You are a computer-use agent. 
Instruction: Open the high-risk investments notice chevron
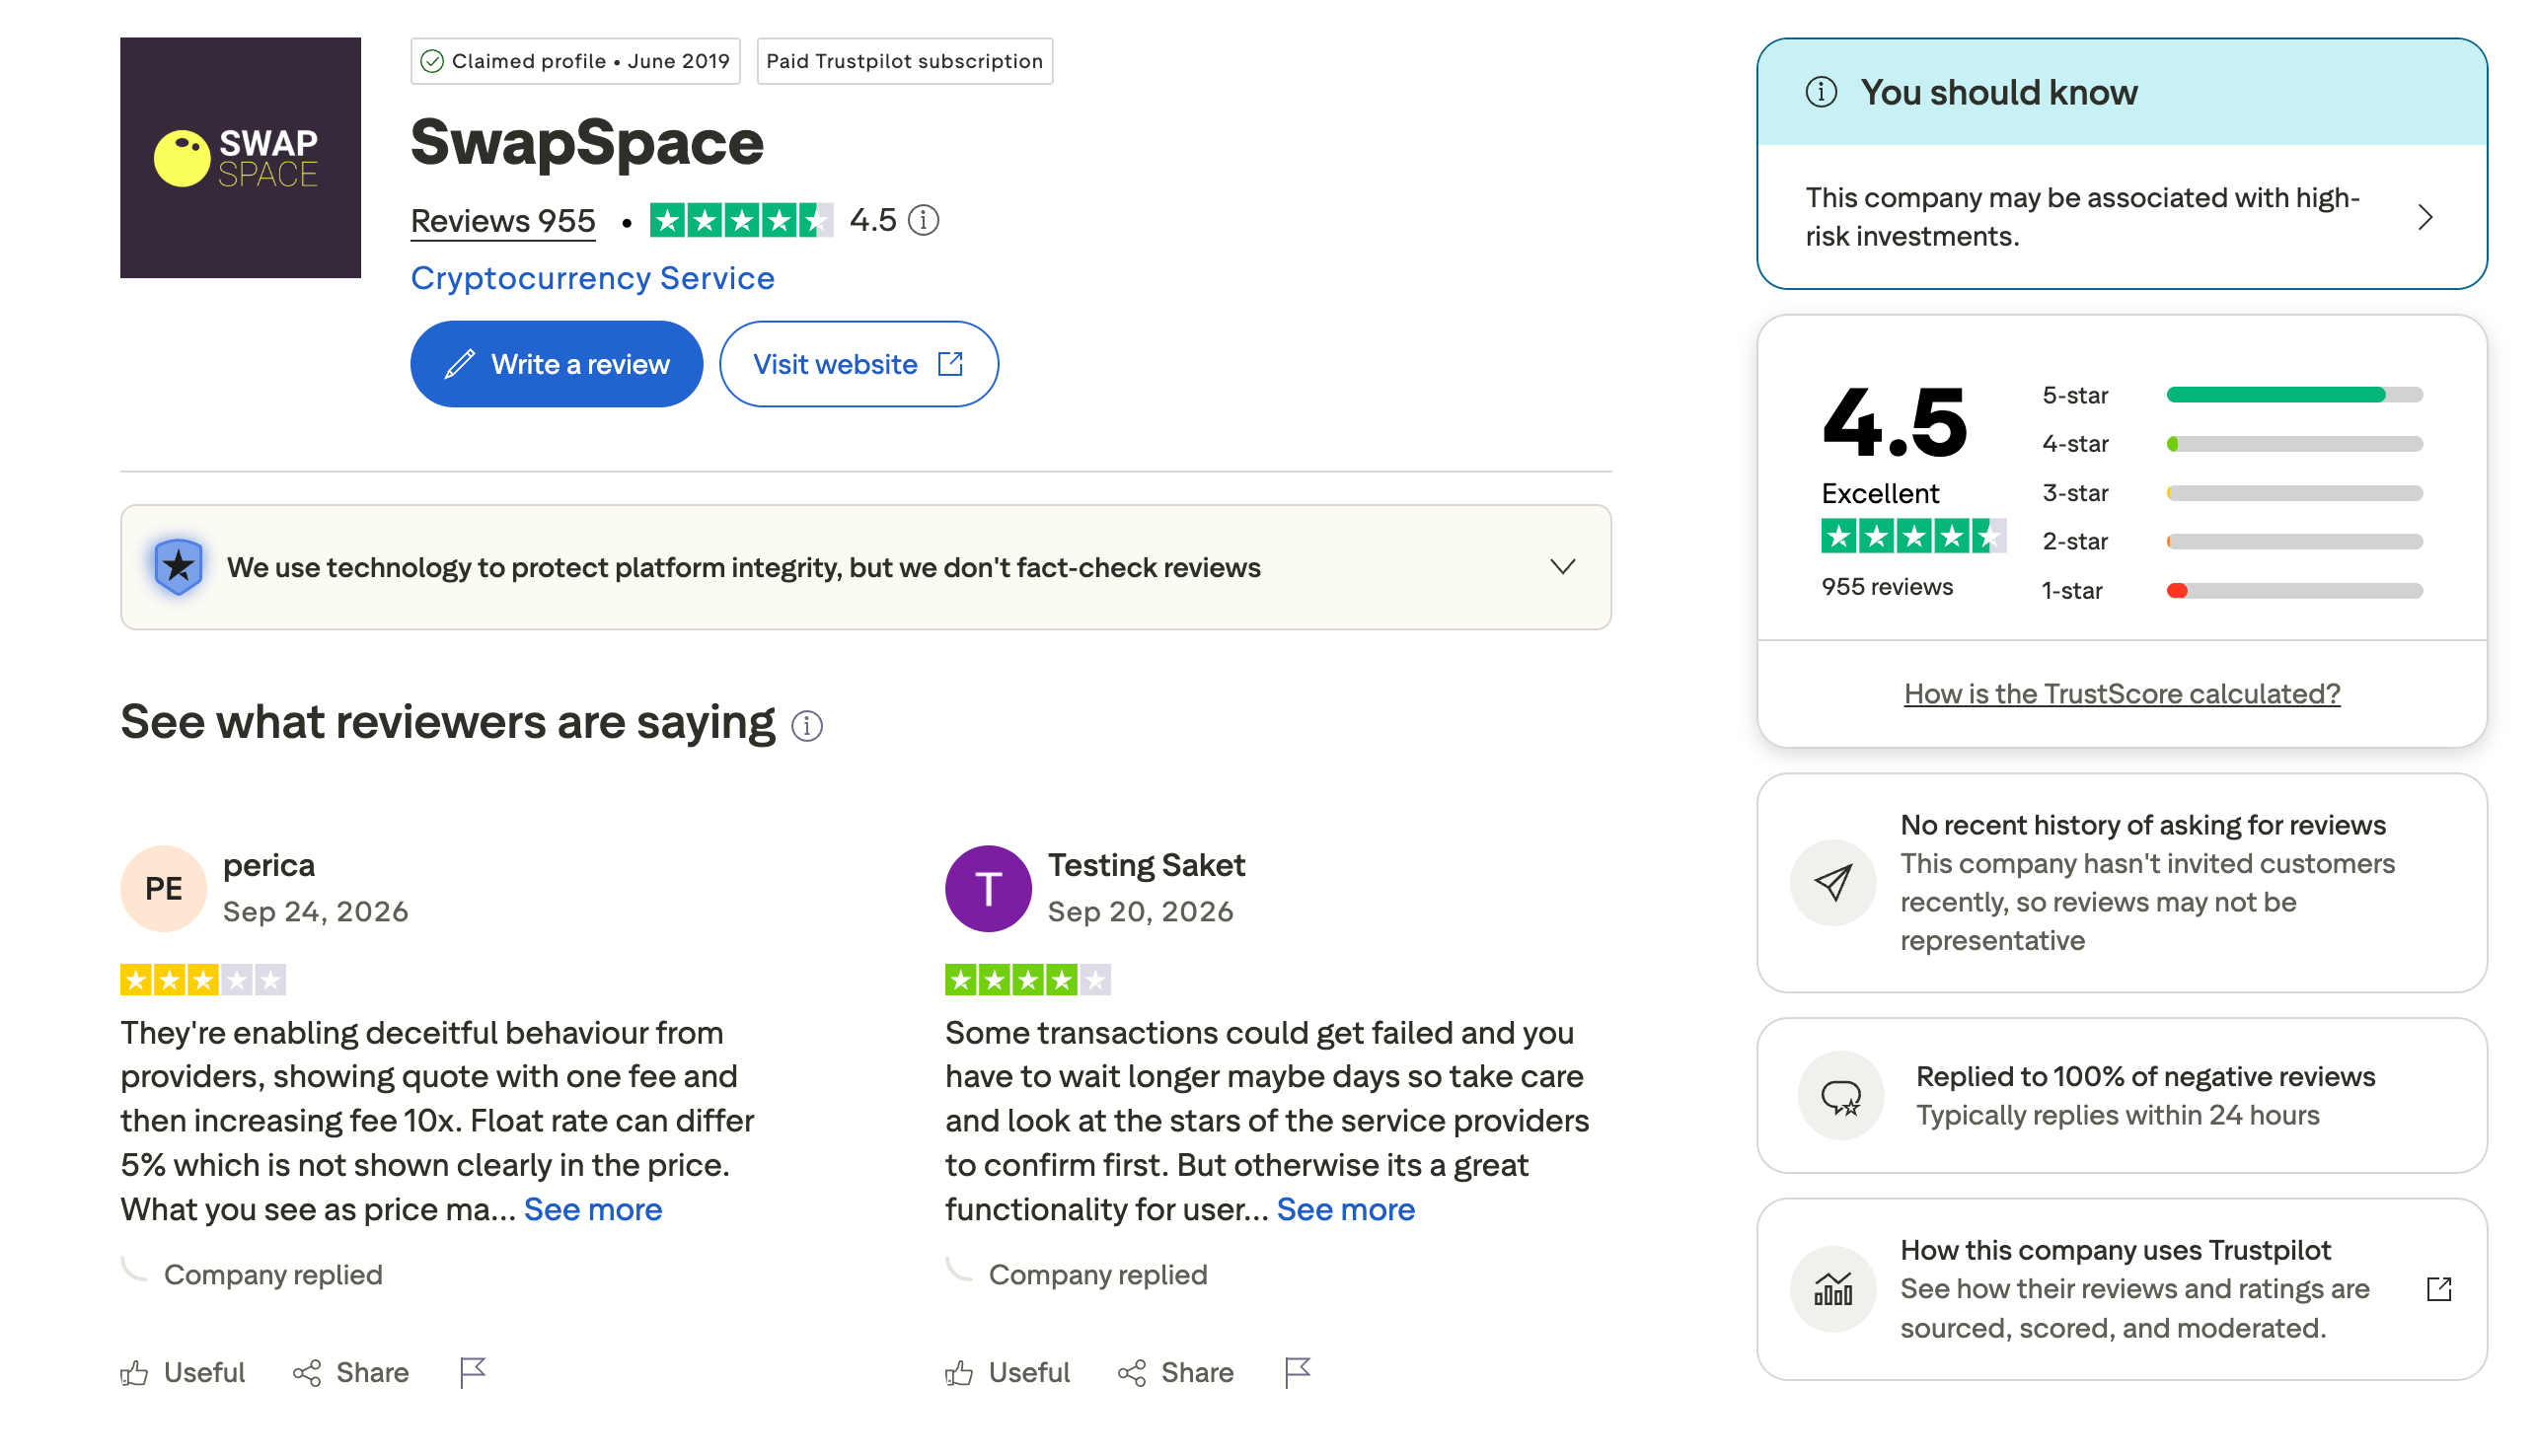pos(2425,217)
